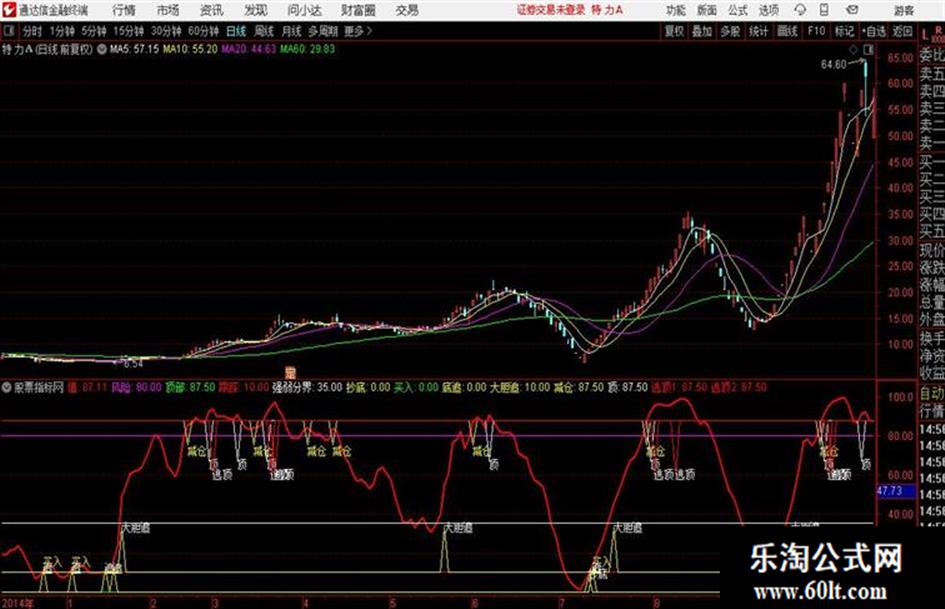Screen dimensions: 945x609
Task: Click the 复权 toolbar button
Action: coord(674,31)
